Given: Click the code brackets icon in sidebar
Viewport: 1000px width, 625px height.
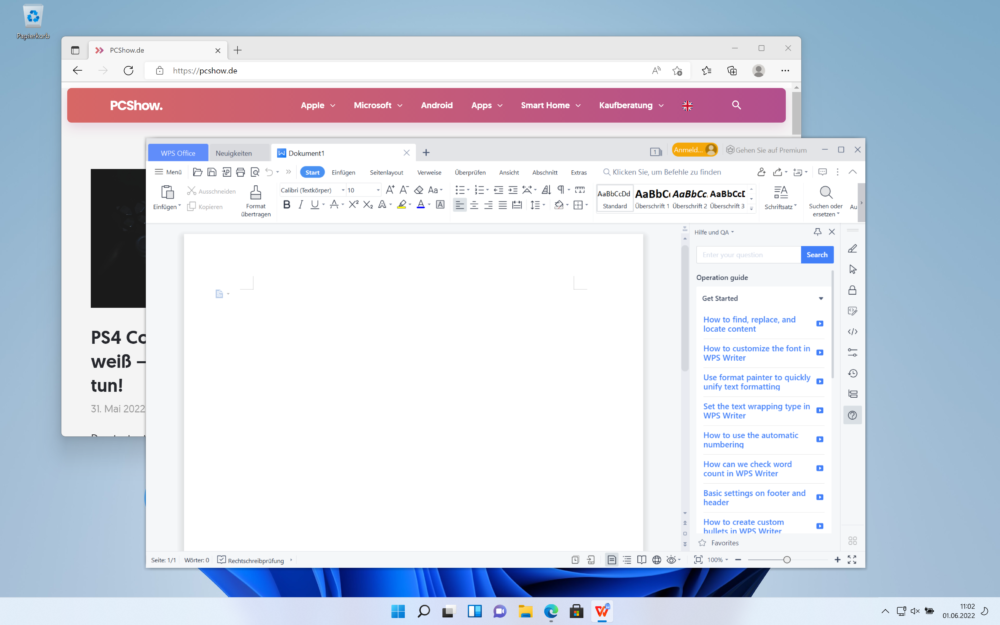Looking at the screenshot, I should pyautogui.click(x=853, y=332).
